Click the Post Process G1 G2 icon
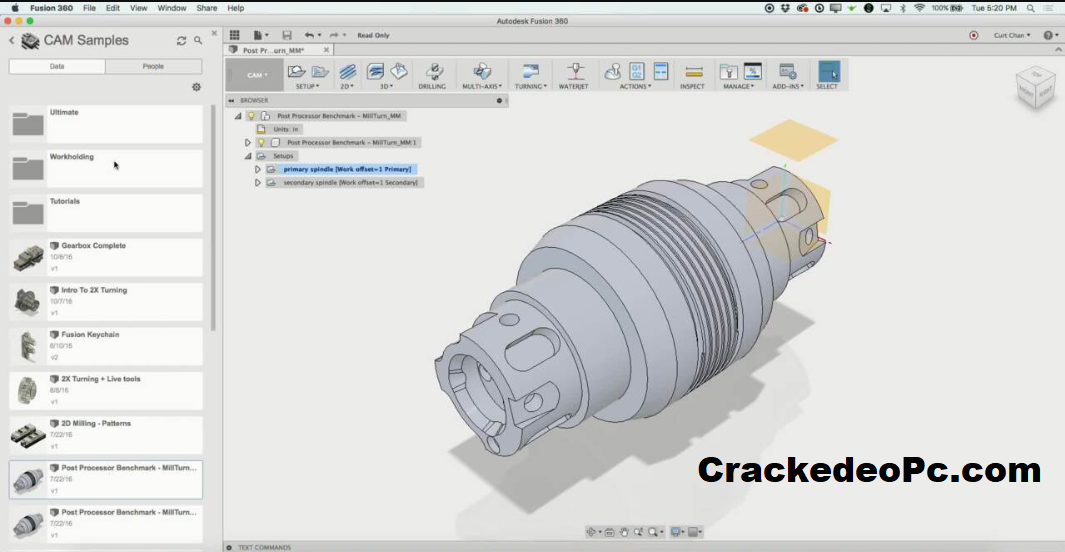The width and height of the screenshot is (1065, 552). point(636,71)
